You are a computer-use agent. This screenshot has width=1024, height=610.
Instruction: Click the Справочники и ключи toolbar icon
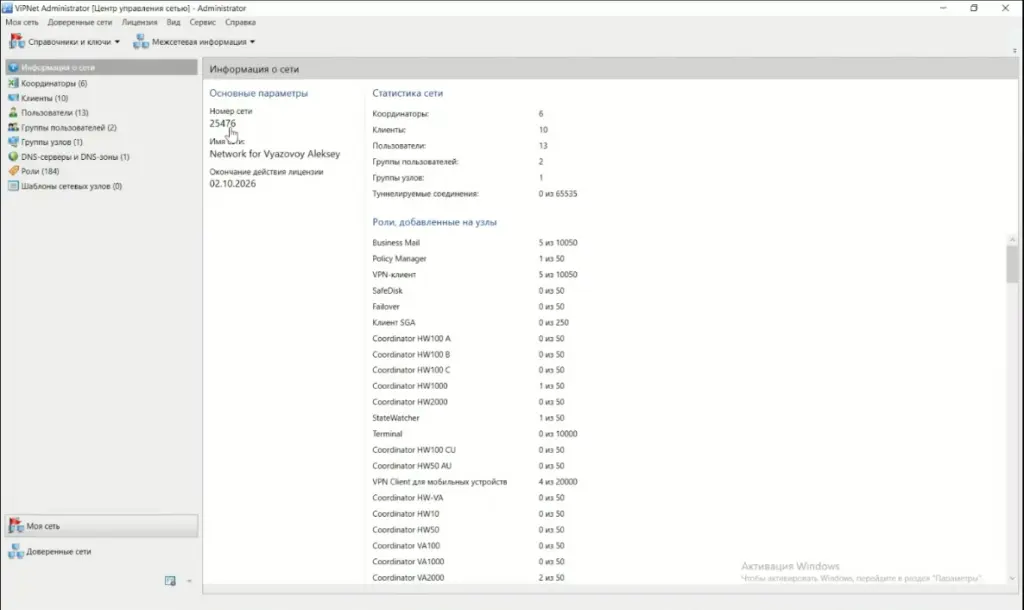pos(17,42)
